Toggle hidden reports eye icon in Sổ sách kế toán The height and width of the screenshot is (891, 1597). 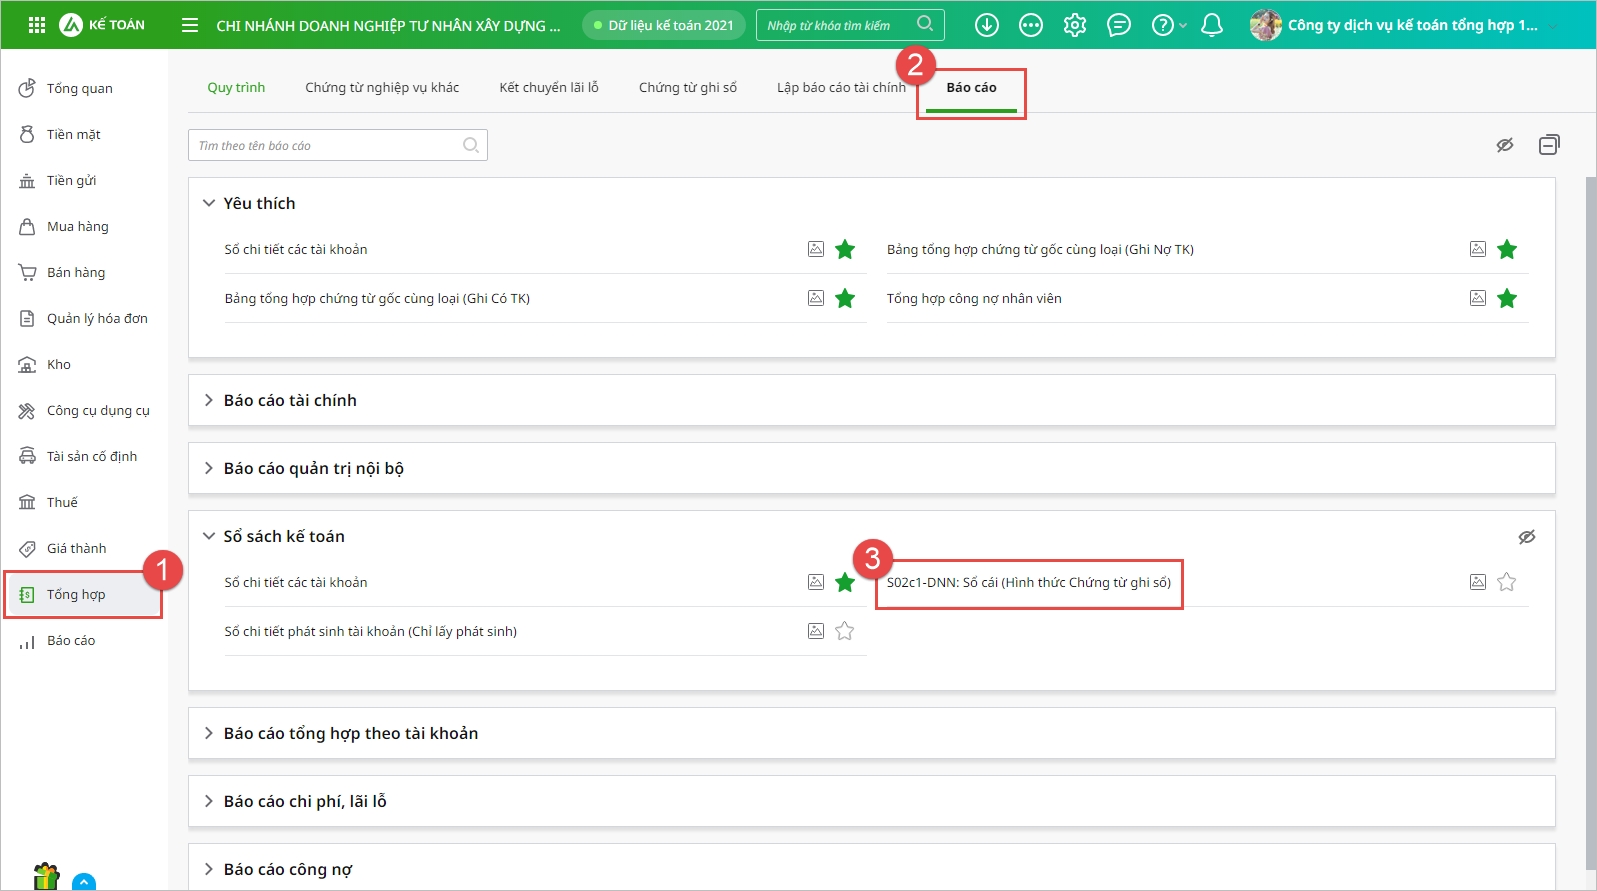pos(1526,537)
